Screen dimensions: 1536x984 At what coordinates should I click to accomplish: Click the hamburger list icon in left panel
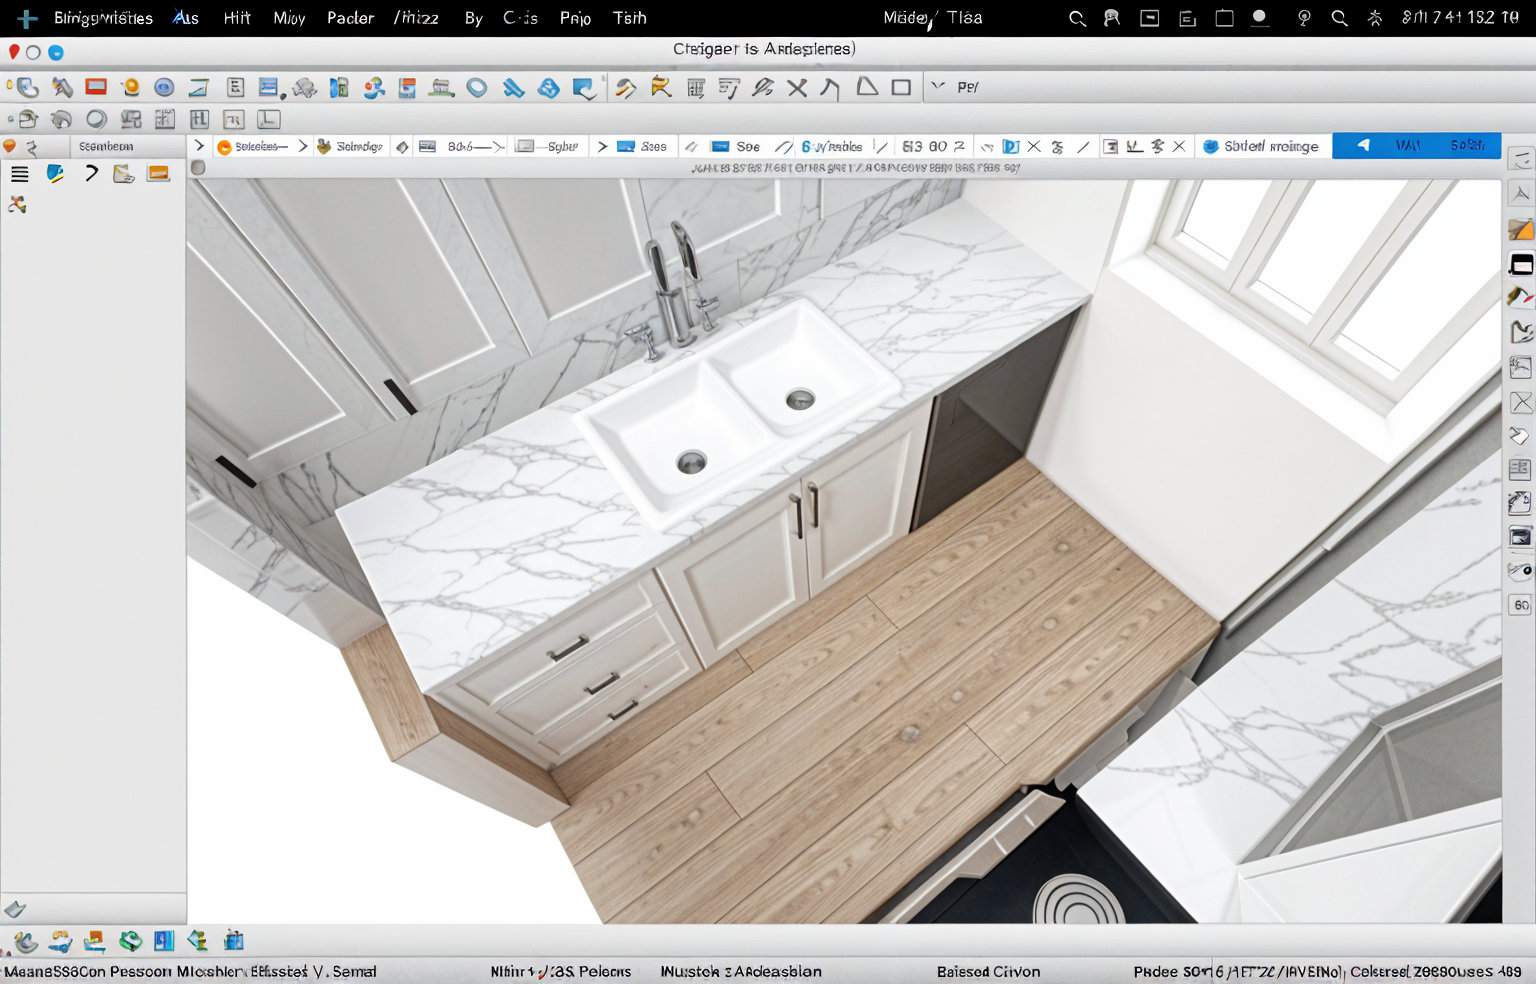point(19,174)
